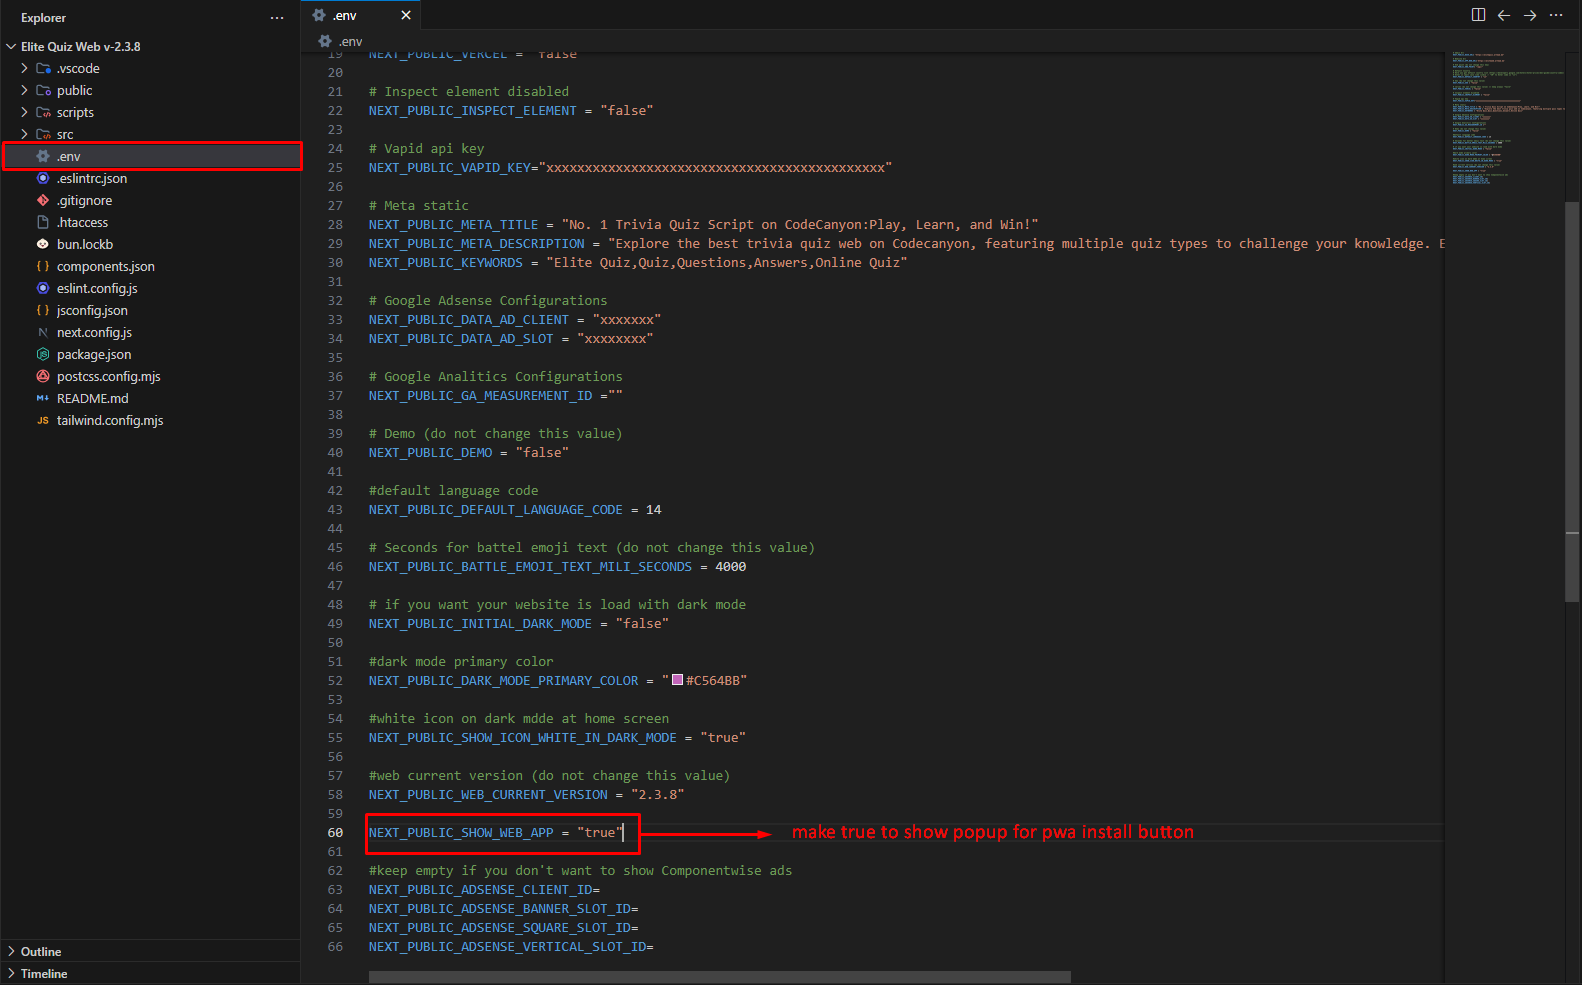Click the gear icon in .env breadcrumb
1582x985 pixels.
[325, 41]
